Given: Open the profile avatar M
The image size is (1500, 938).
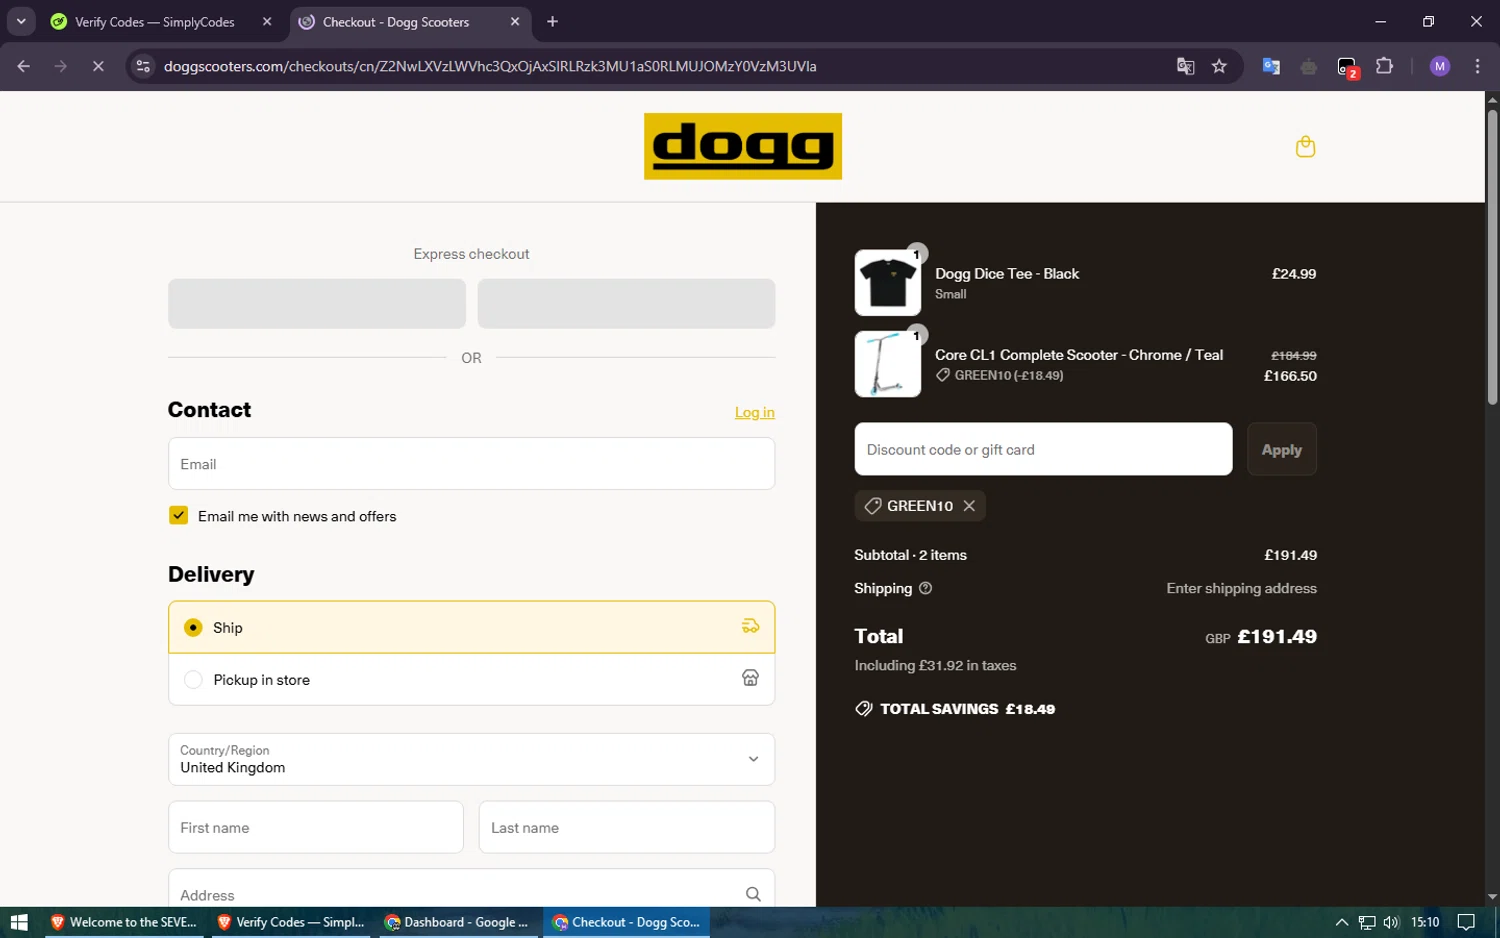Looking at the screenshot, I should [x=1440, y=66].
